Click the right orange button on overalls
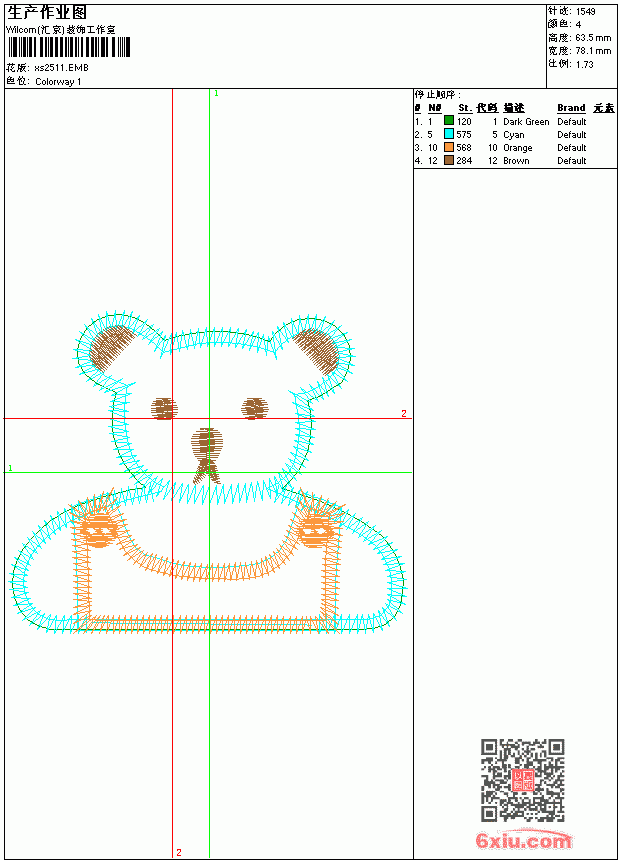 point(315,531)
